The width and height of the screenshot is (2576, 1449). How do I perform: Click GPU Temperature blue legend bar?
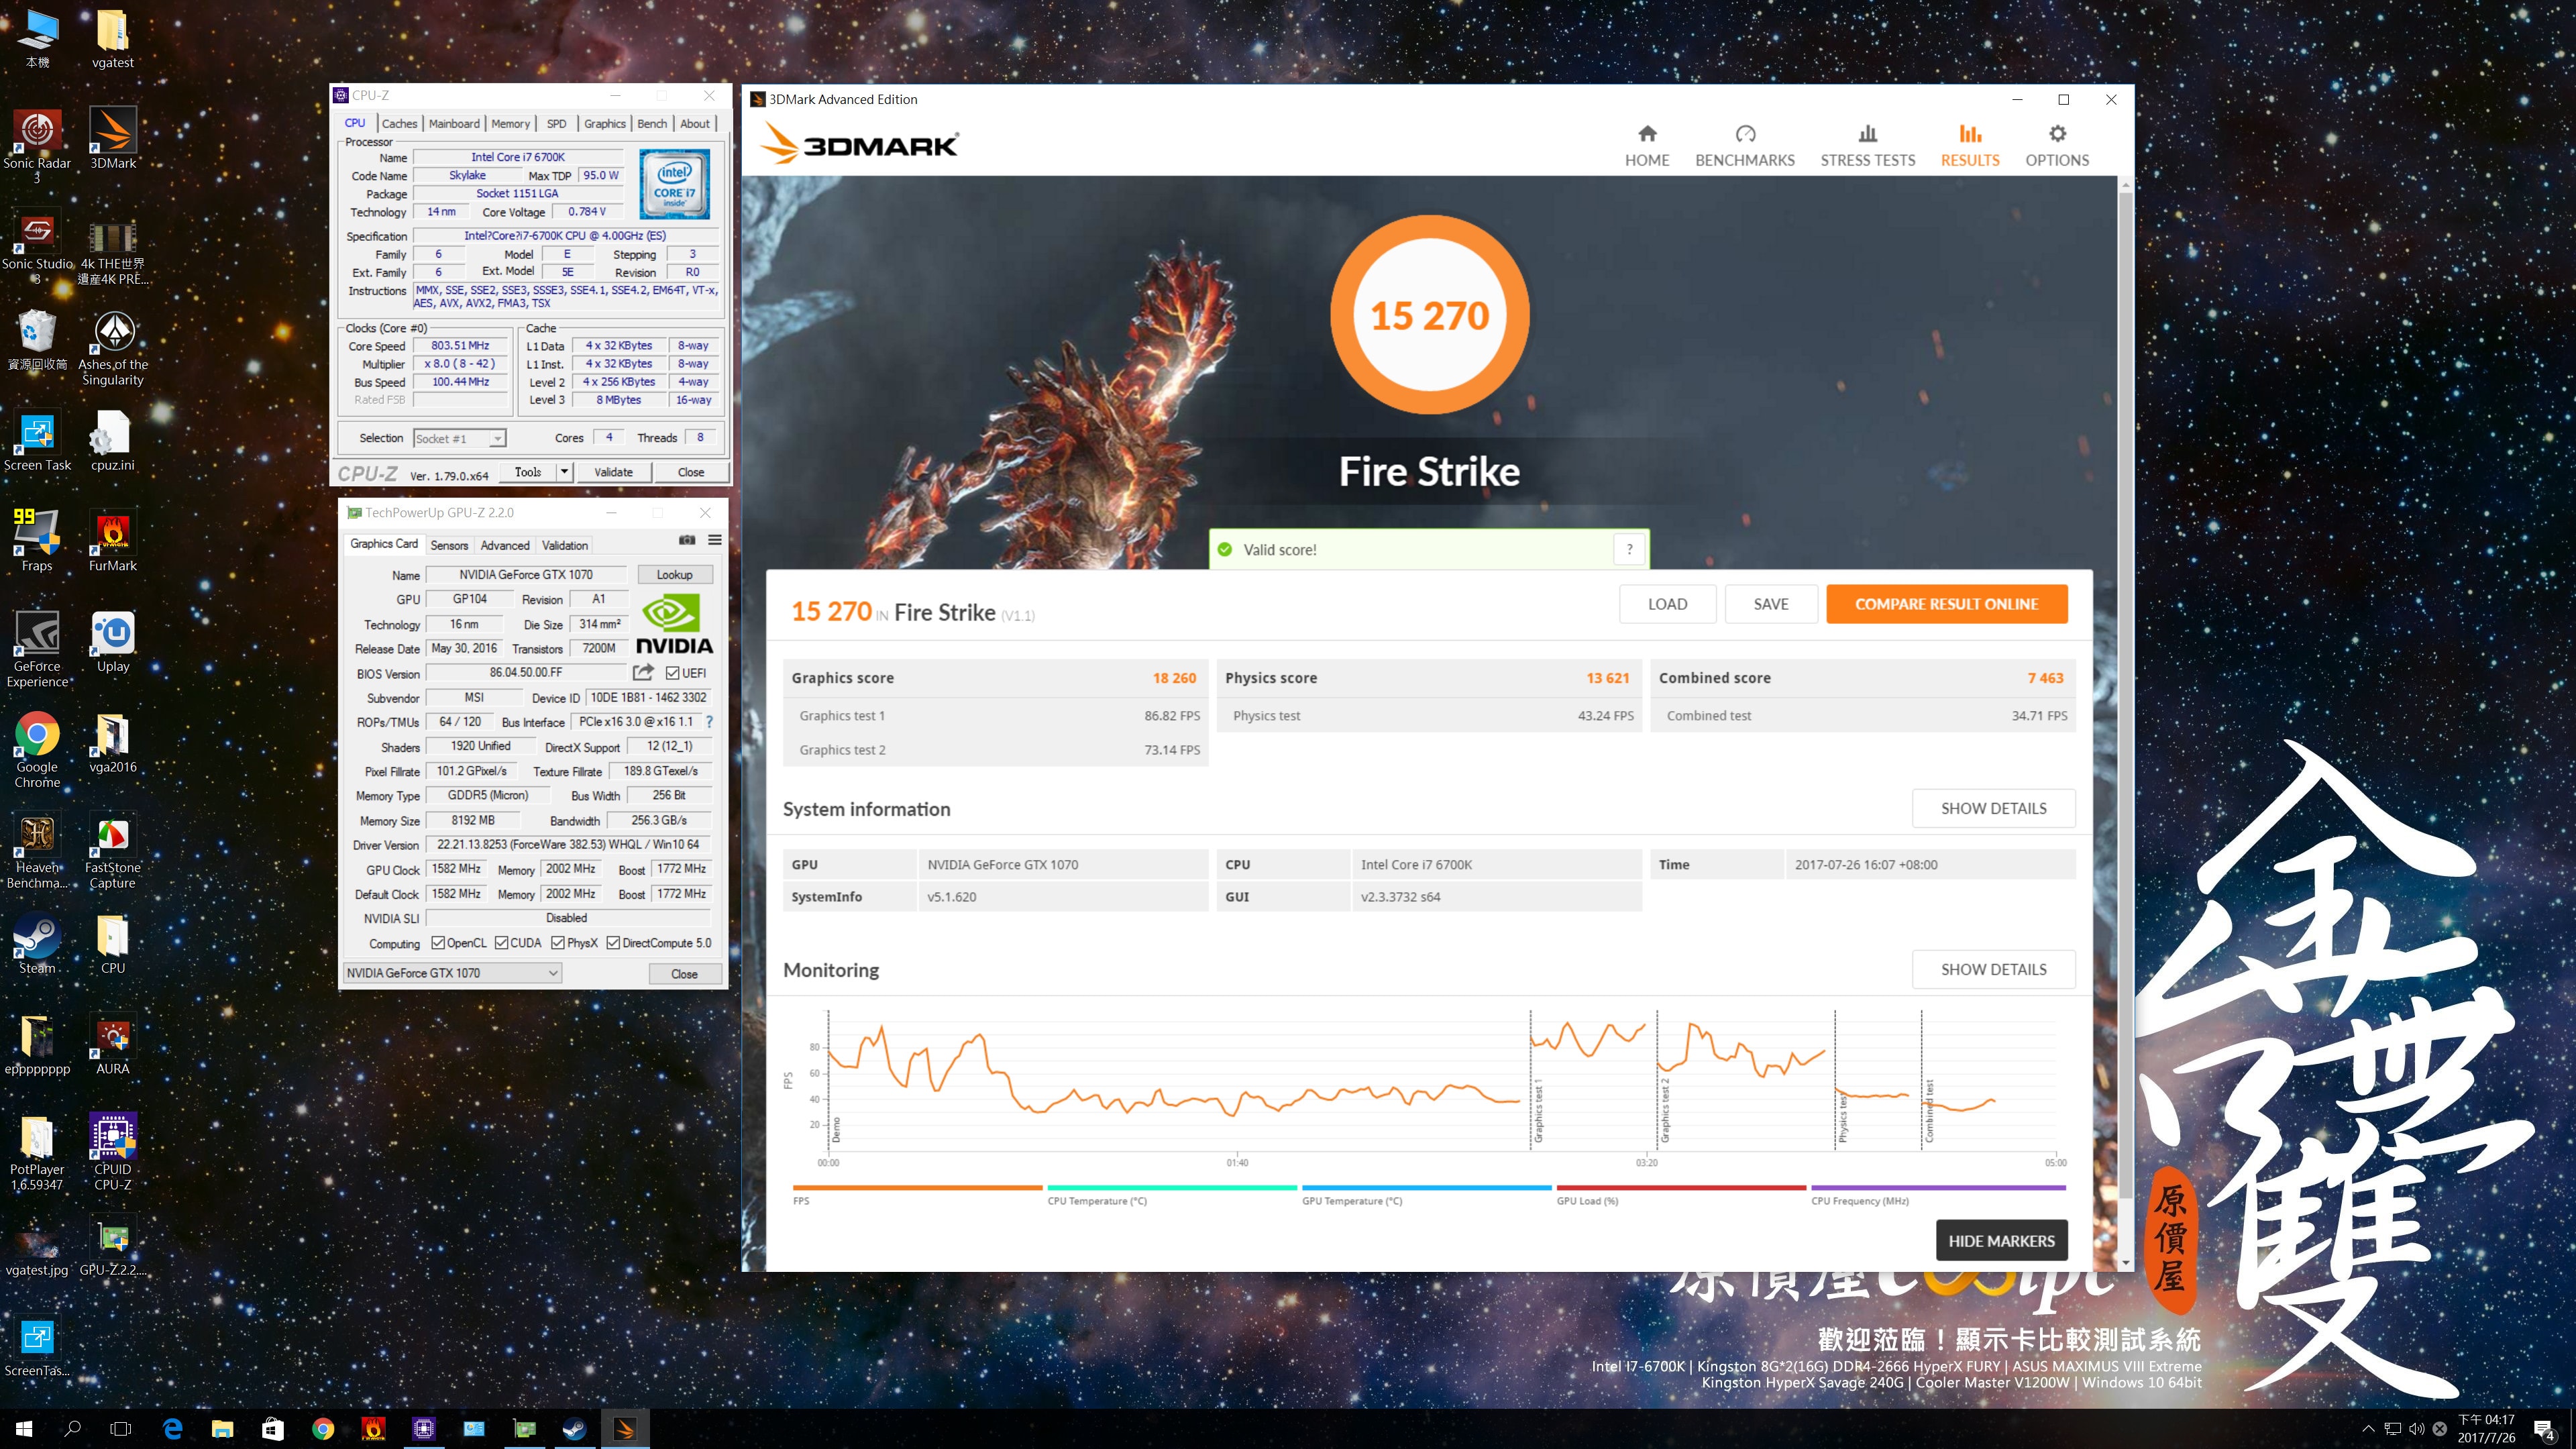(1427, 1188)
